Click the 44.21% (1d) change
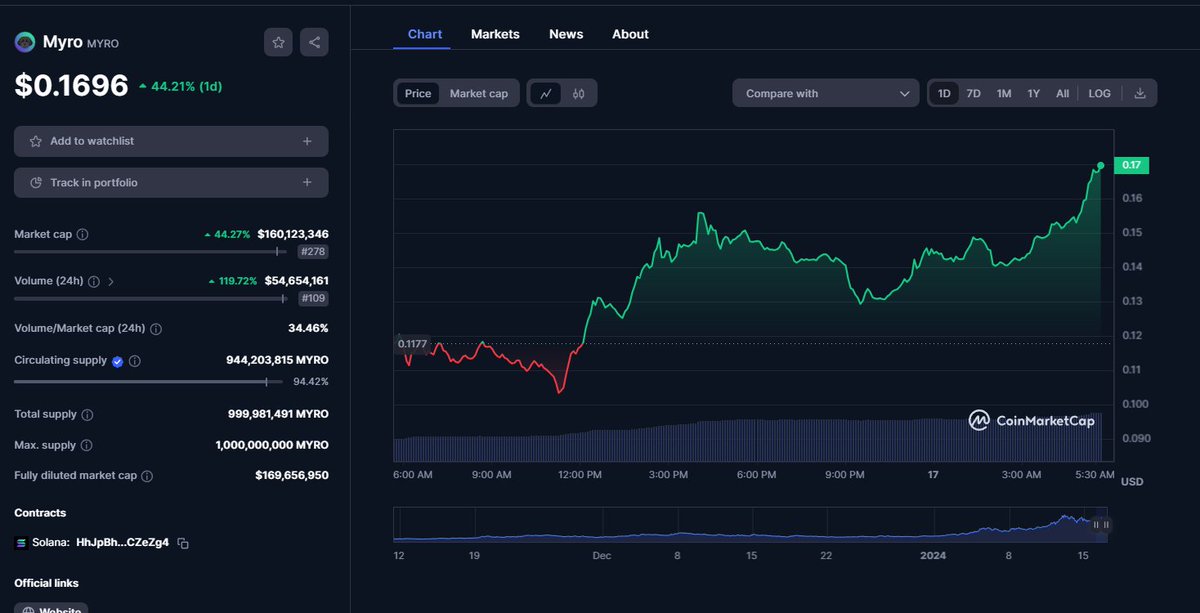 tap(180, 87)
